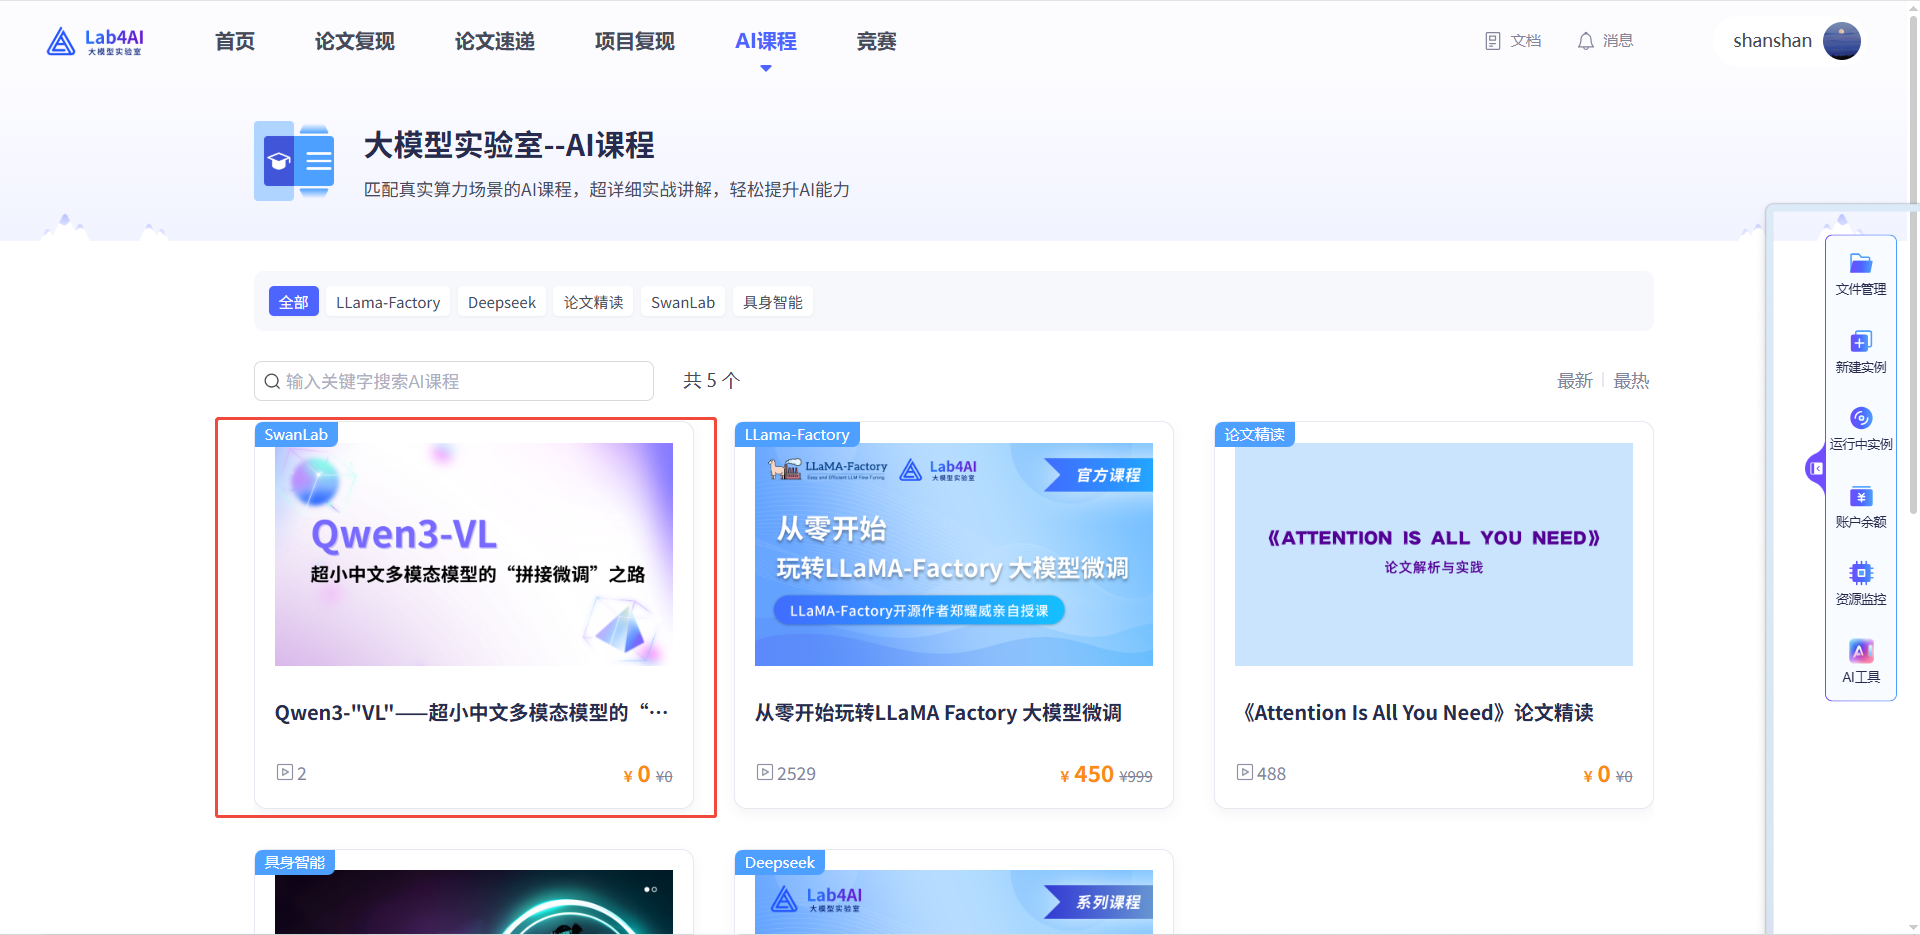Sort courses by 最新
This screenshot has height=935, width=1920.
tap(1575, 381)
